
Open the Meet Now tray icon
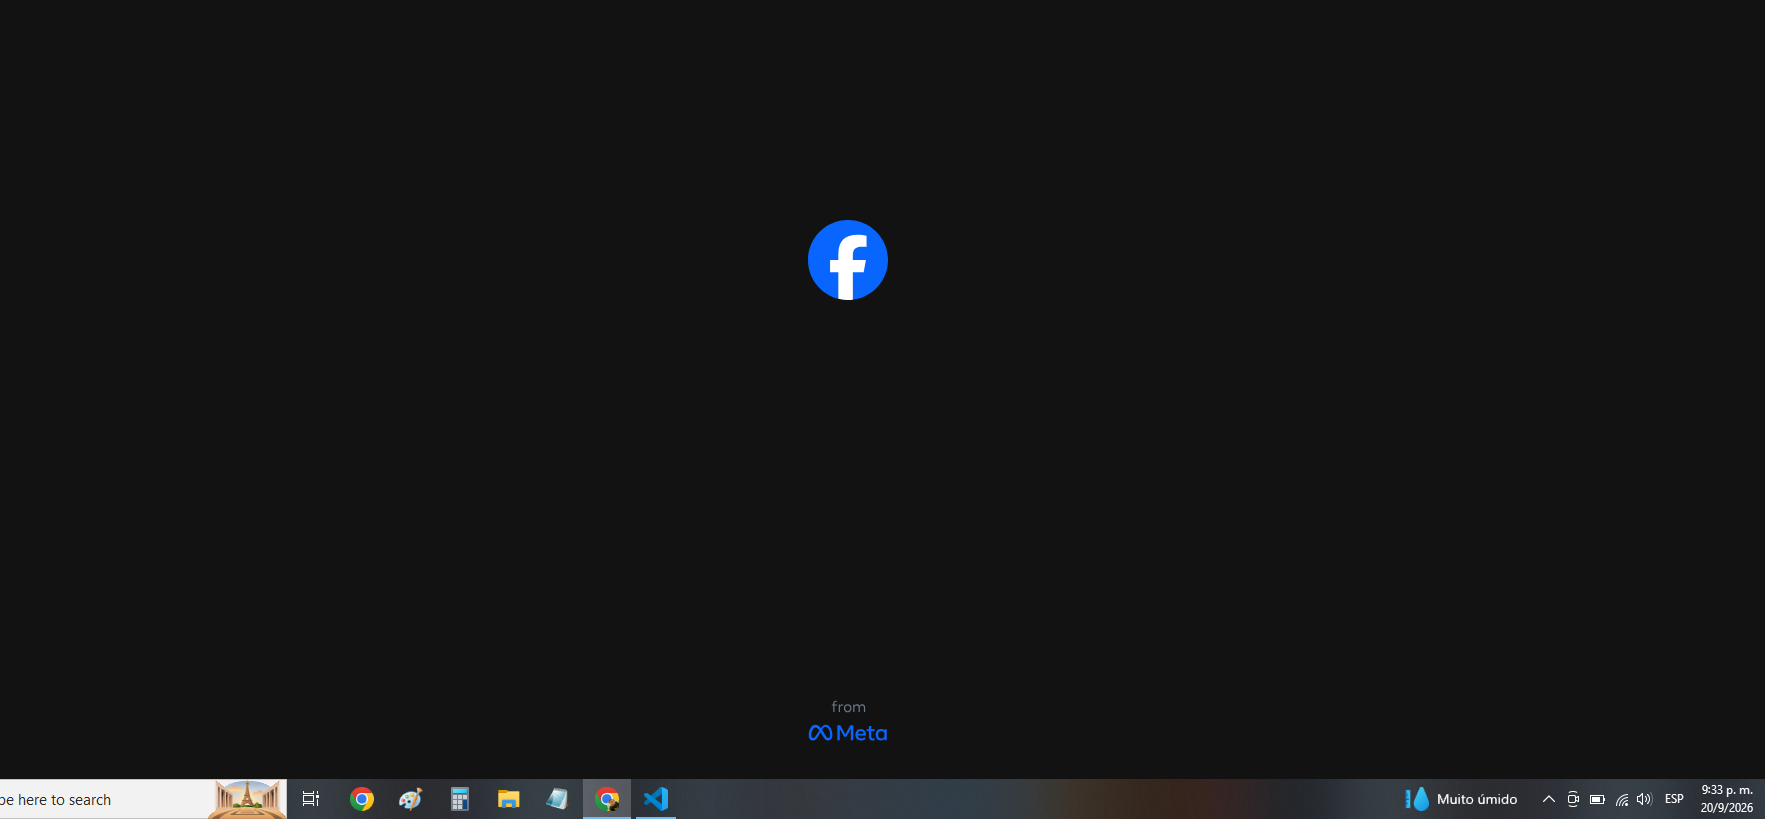click(1573, 799)
